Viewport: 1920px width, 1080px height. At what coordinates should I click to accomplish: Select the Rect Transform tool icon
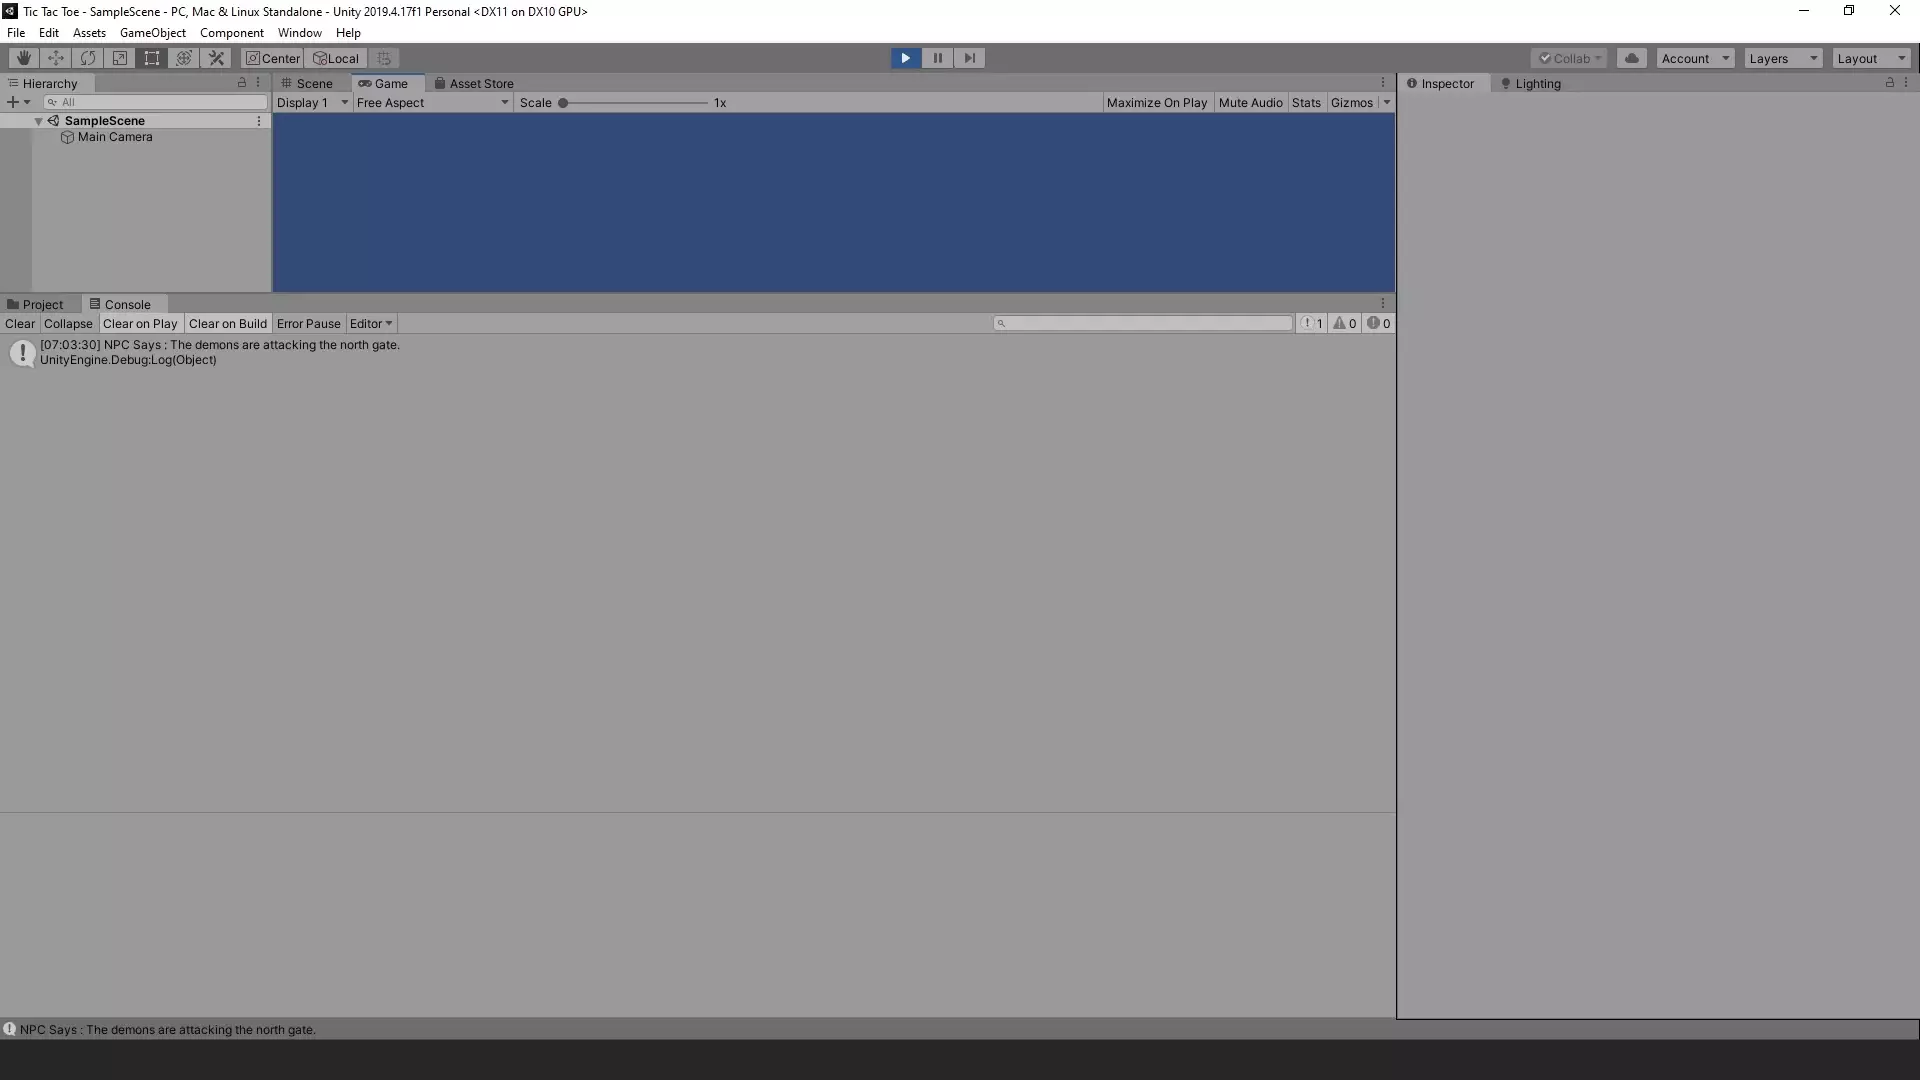(x=152, y=58)
